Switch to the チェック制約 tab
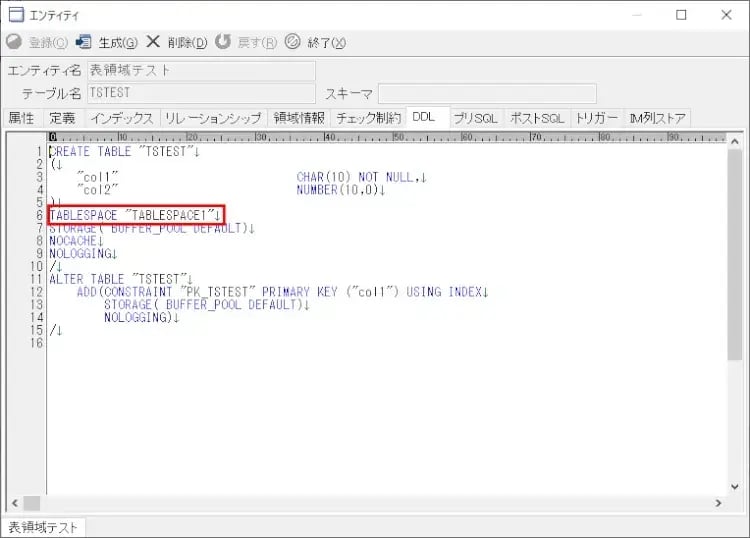The height and width of the screenshot is (538, 750). pyautogui.click(x=369, y=118)
